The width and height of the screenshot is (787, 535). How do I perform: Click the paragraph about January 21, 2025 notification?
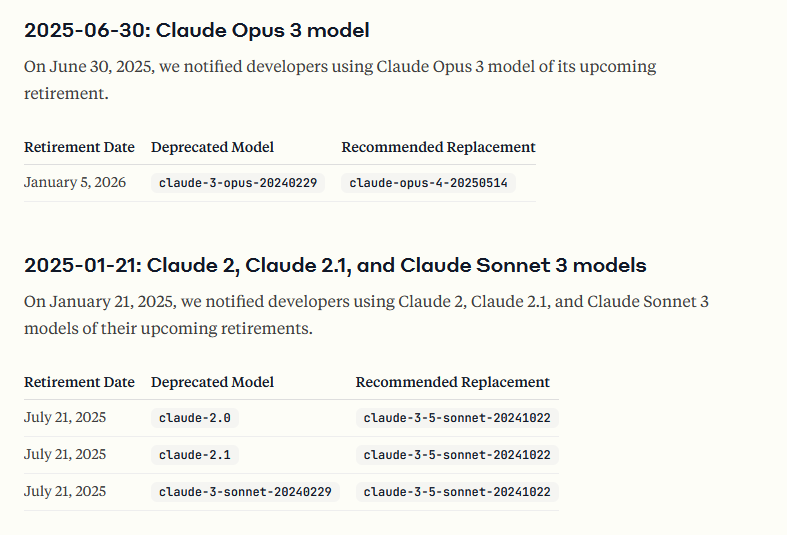pyautogui.click(x=366, y=315)
